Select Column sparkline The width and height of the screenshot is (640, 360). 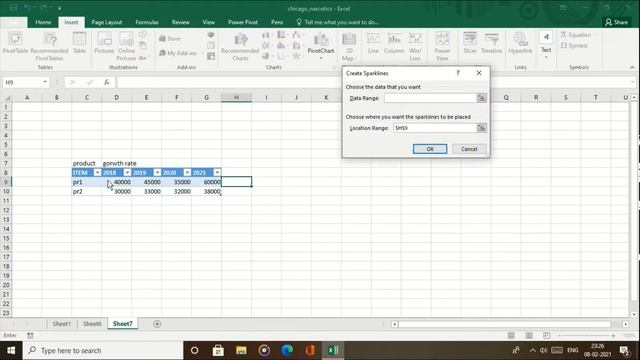pyautogui.click(x=394, y=43)
